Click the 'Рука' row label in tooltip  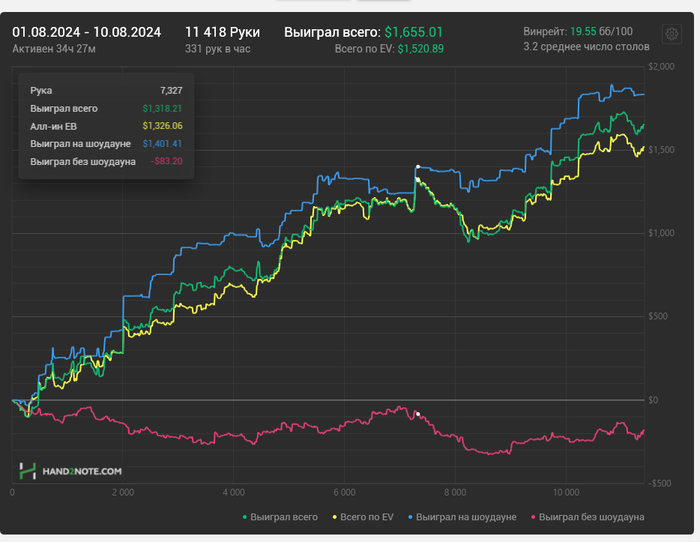click(x=41, y=91)
